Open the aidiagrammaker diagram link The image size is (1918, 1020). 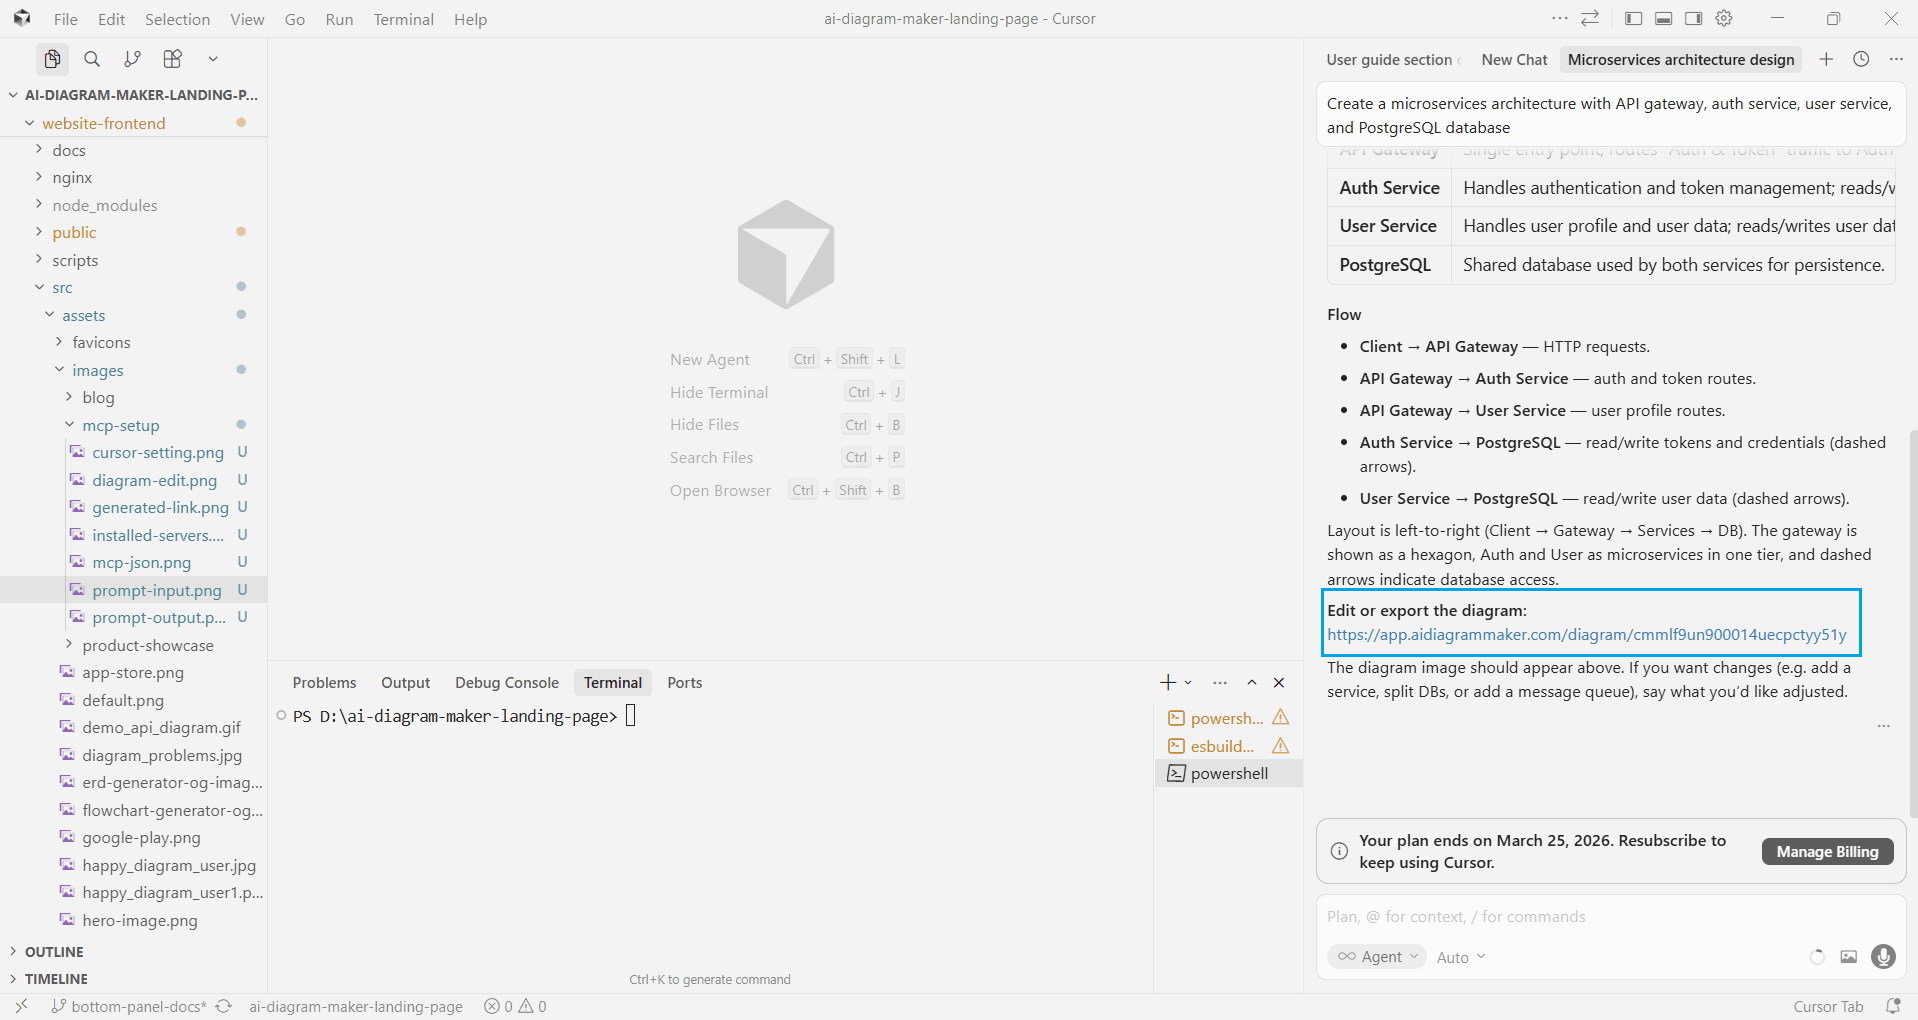pyautogui.click(x=1585, y=634)
